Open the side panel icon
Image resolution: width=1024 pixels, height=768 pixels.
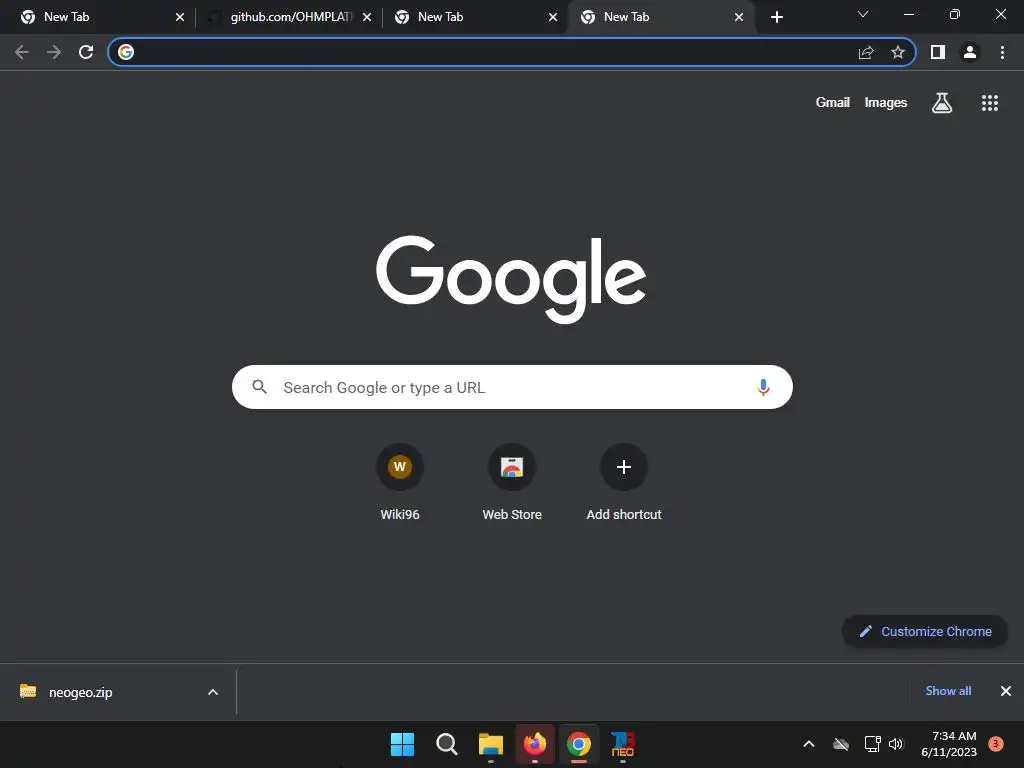pyautogui.click(x=938, y=52)
